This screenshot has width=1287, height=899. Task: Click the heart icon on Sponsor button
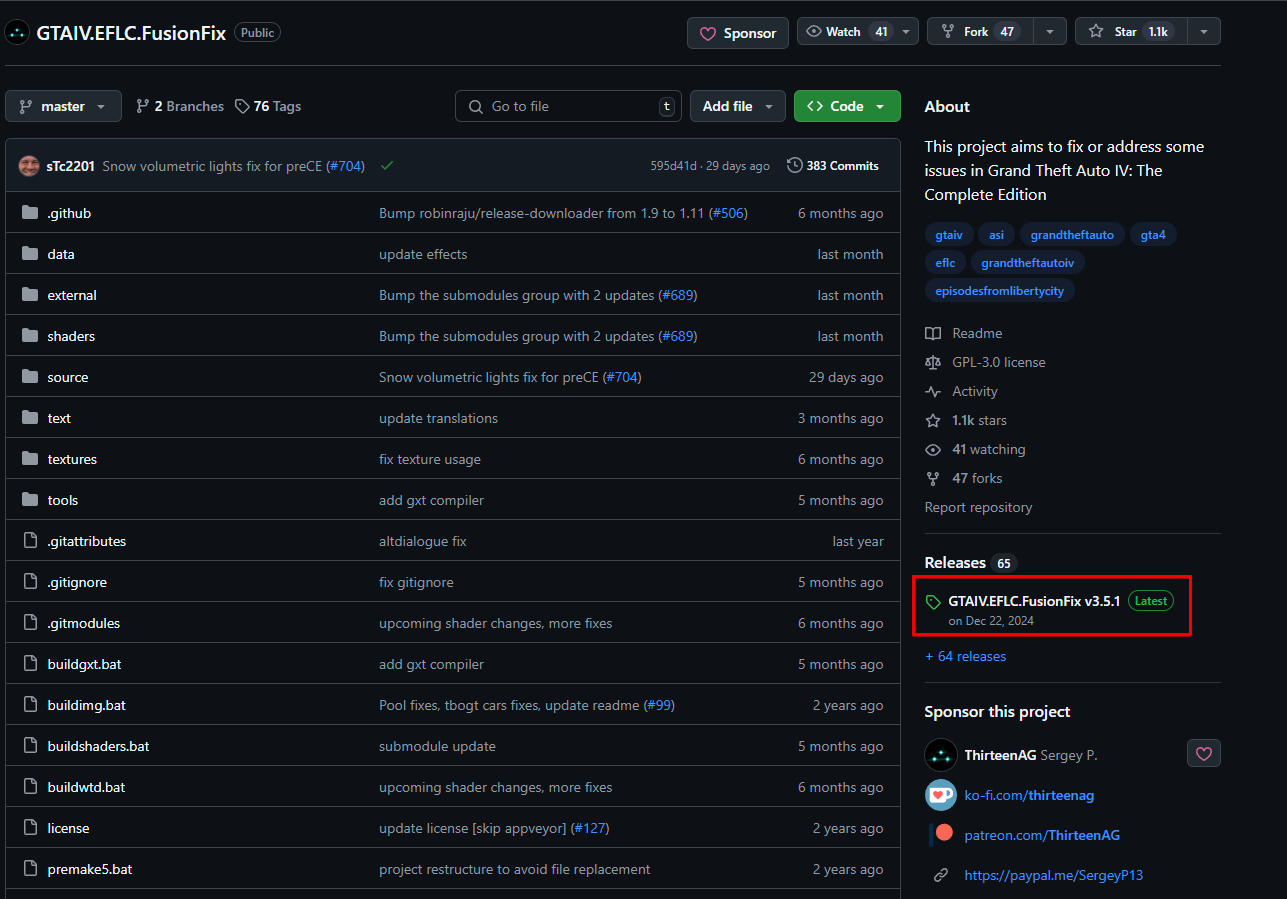tap(708, 33)
